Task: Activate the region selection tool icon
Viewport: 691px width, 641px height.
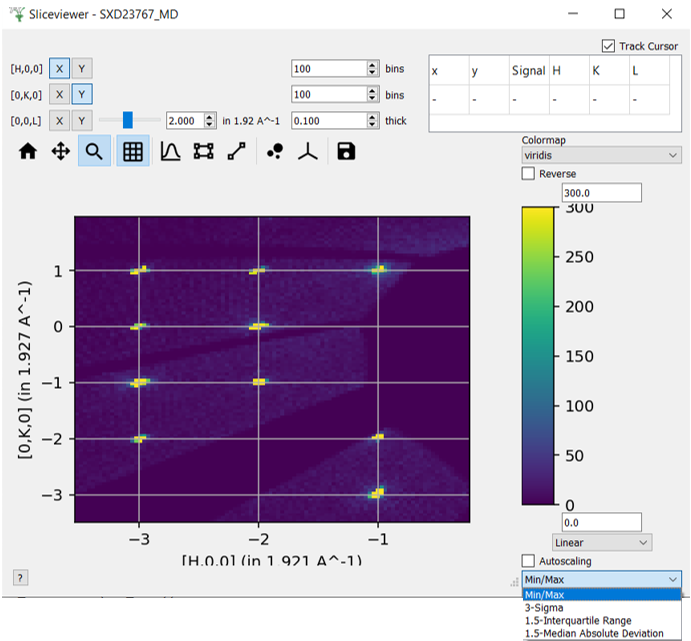Action: click(203, 151)
